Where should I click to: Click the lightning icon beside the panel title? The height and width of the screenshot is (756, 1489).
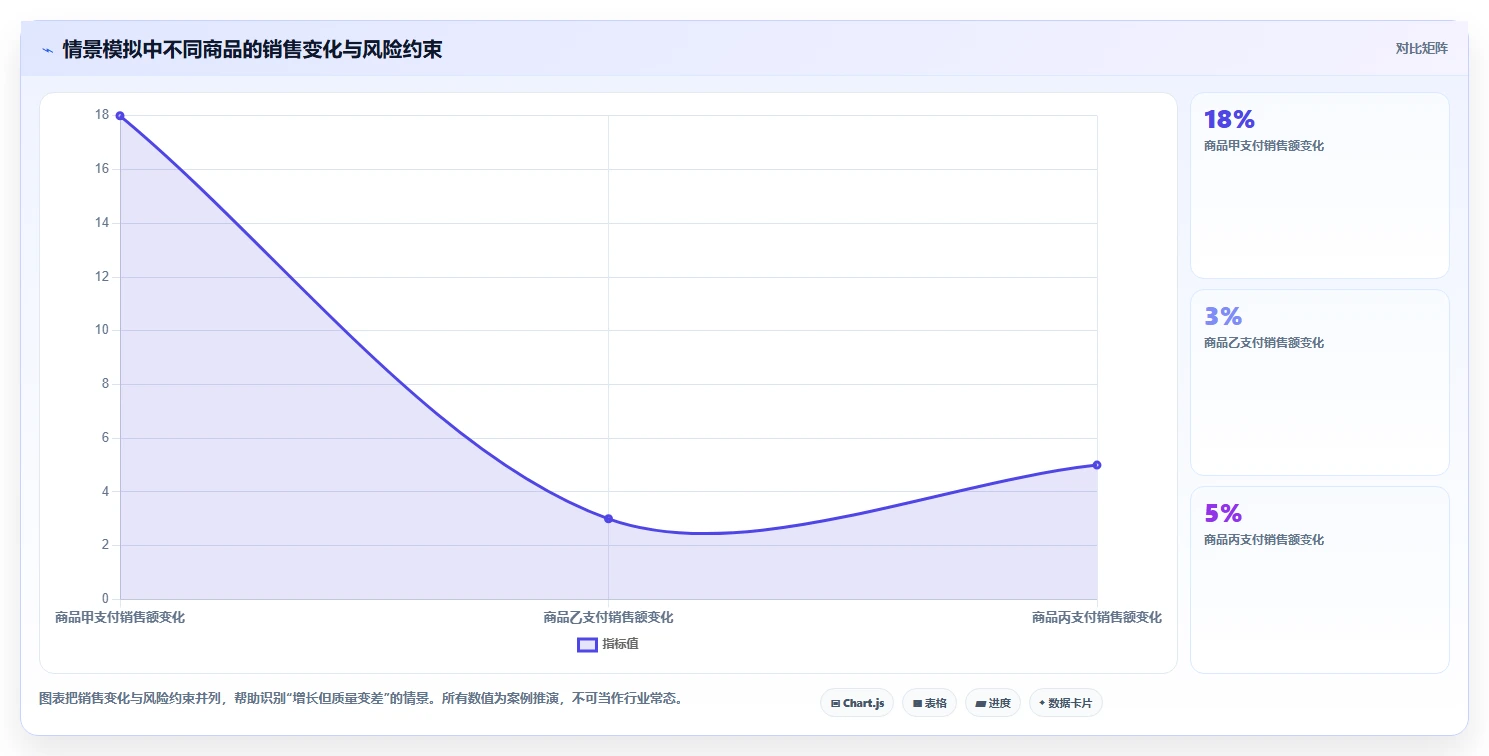[x=47, y=49]
